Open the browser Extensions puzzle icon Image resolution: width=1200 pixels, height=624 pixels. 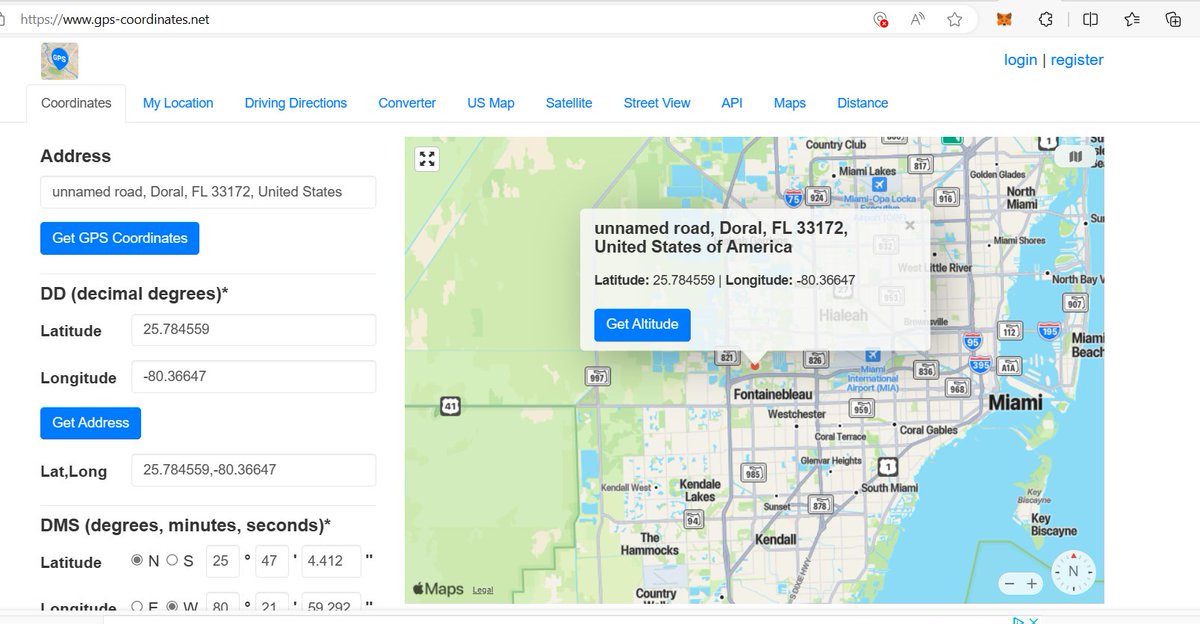pyautogui.click(x=1046, y=19)
